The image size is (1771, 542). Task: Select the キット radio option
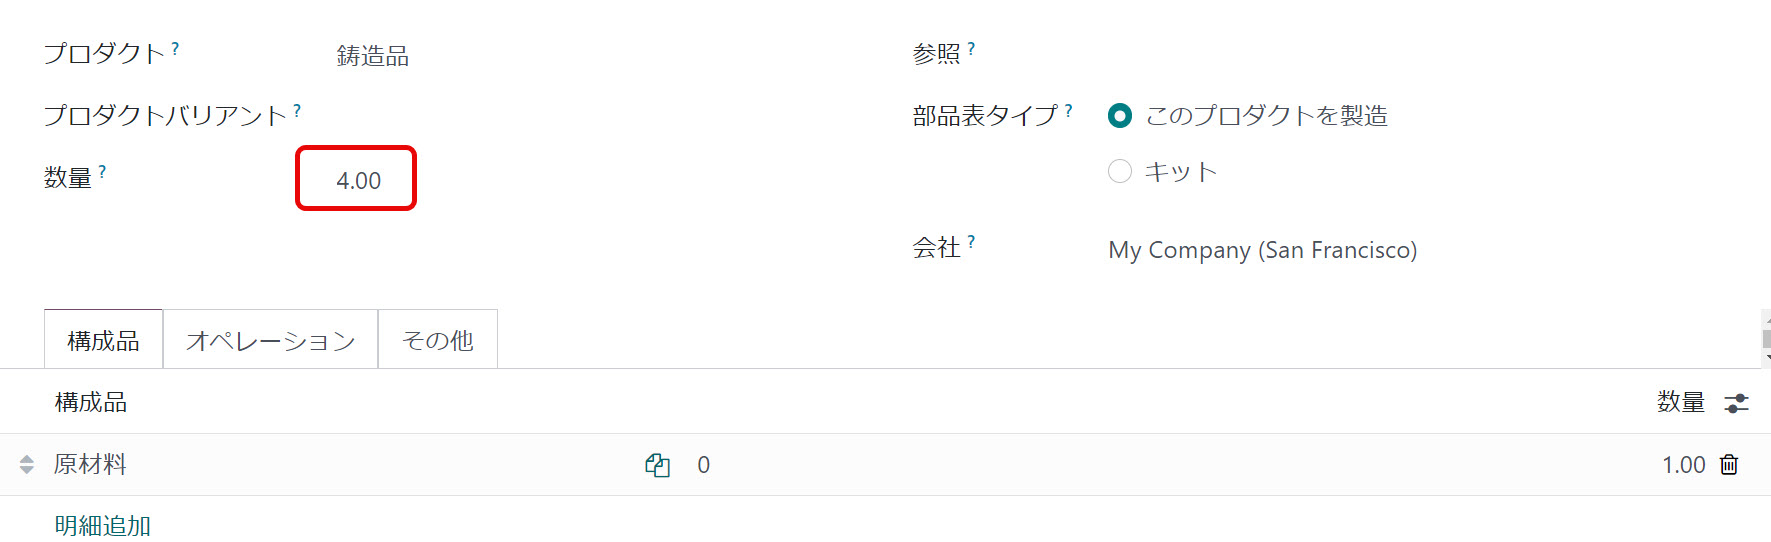pyautogui.click(x=1120, y=172)
